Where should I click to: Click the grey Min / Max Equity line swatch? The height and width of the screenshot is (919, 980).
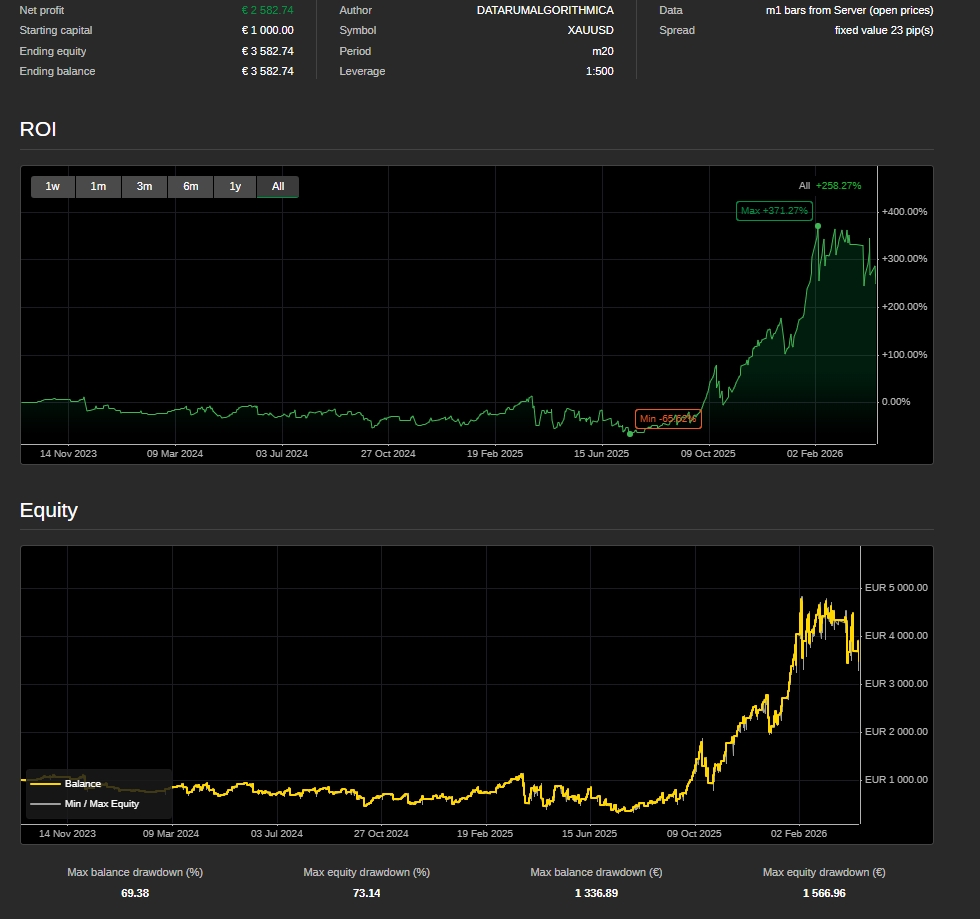tap(45, 803)
